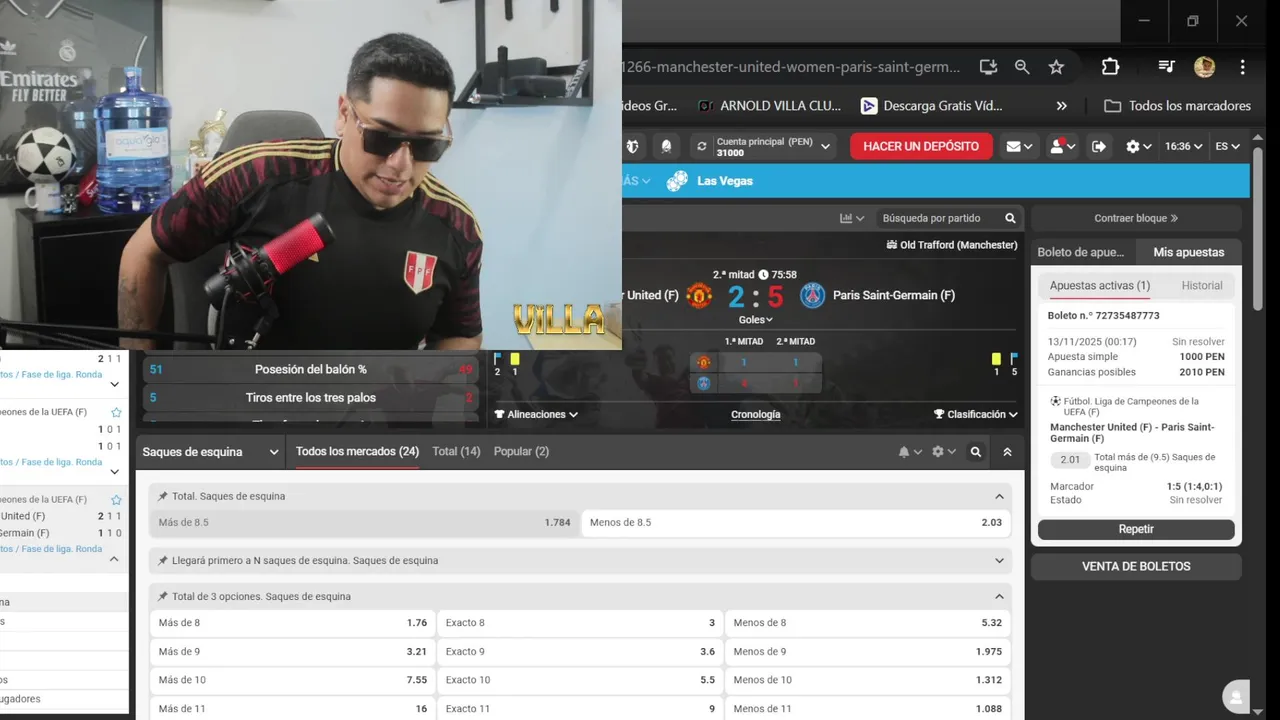Select the Exacto 9 odds 3.6
Viewport: 1280px width, 720px height.
point(580,652)
